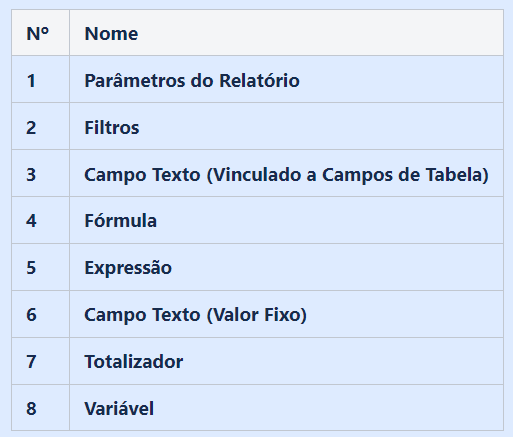513x437 pixels.
Task: Click number 1 cell
Action: pos(40,80)
